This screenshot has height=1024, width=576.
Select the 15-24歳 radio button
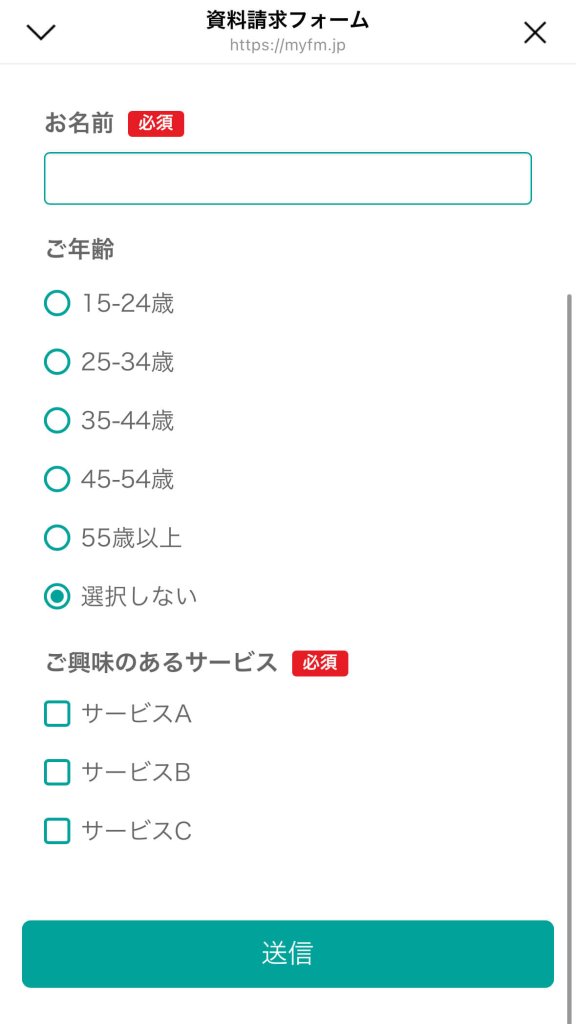pyautogui.click(x=57, y=303)
